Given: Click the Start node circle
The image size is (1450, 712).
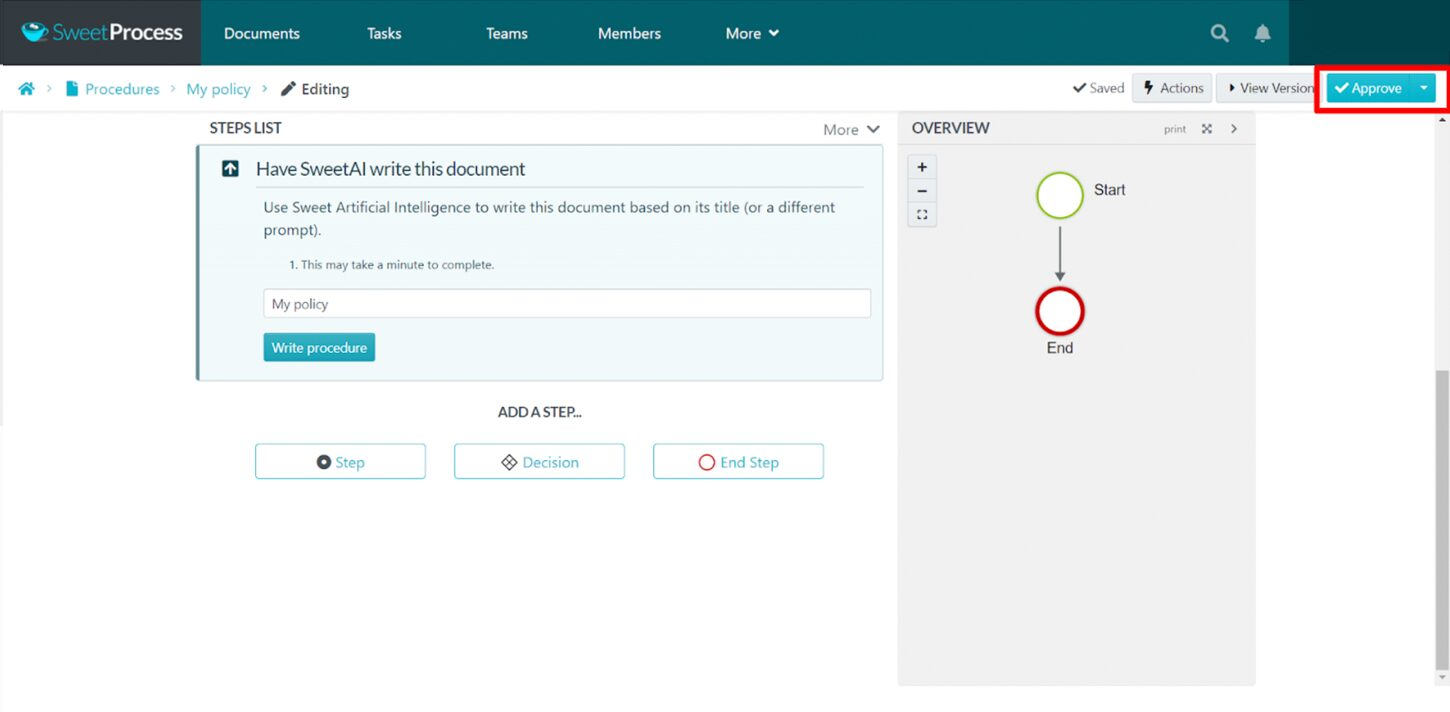Looking at the screenshot, I should [1060, 195].
